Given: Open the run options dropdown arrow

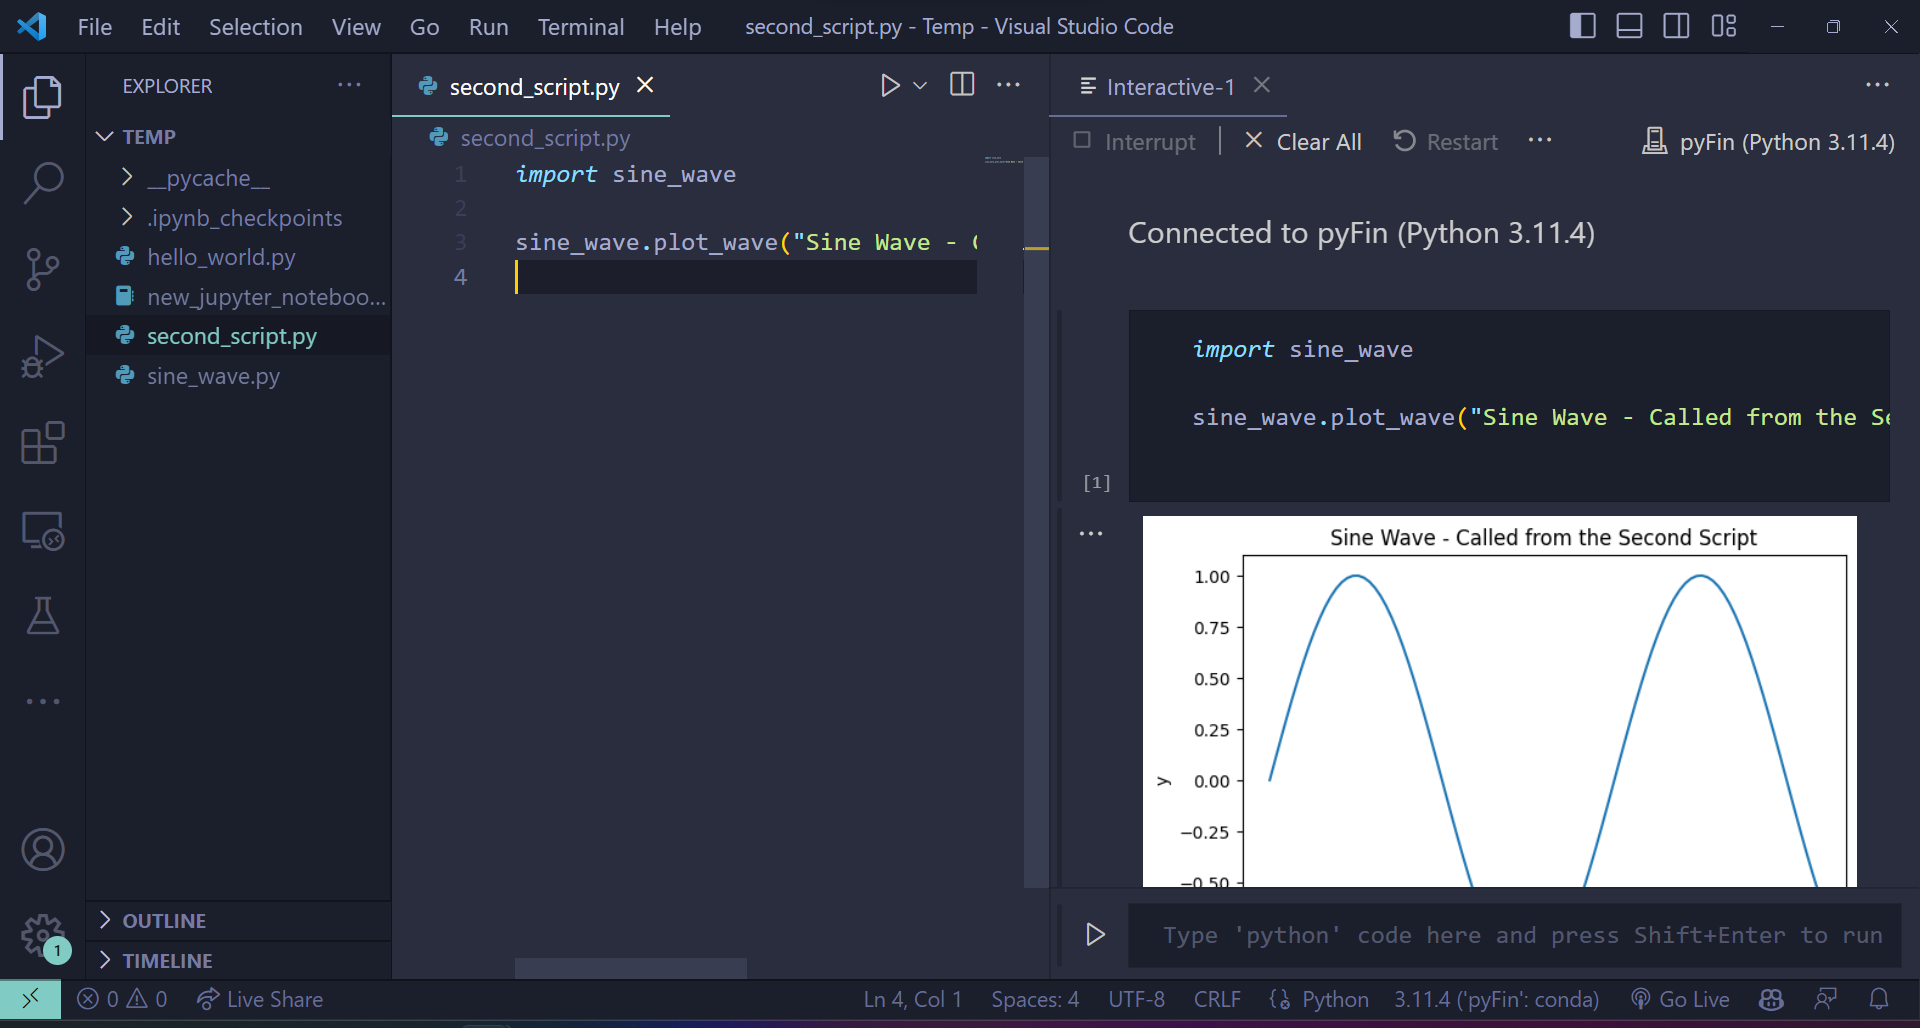Looking at the screenshot, I should click(x=921, y=86).
